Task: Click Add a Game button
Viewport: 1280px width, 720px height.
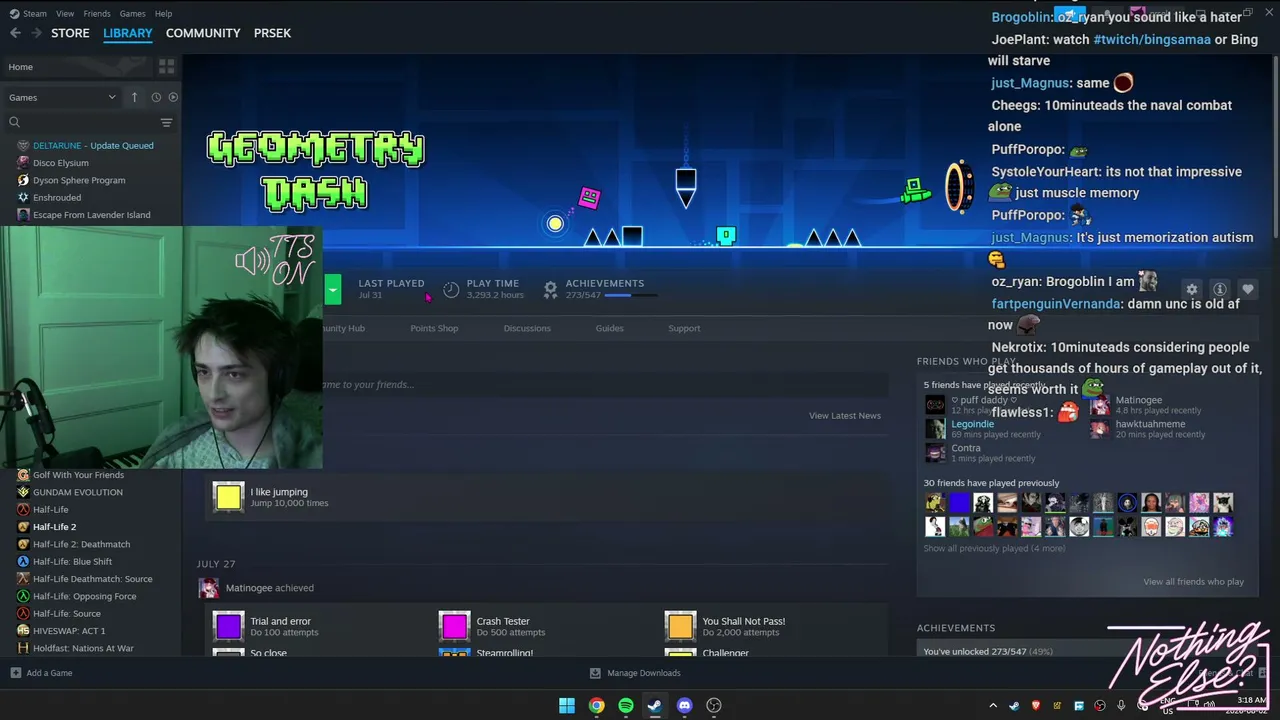Action: 41,673
